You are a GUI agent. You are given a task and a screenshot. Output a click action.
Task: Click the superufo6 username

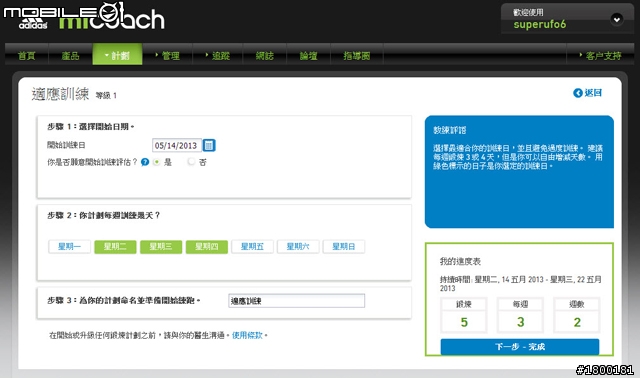point(540,24)
